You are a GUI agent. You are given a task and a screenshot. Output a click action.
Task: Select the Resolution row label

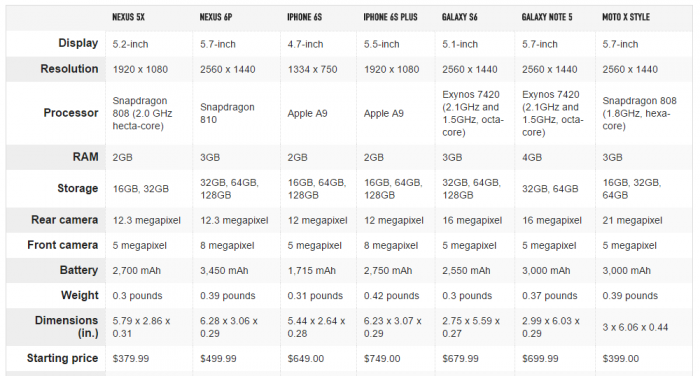[x=69, y=69]
